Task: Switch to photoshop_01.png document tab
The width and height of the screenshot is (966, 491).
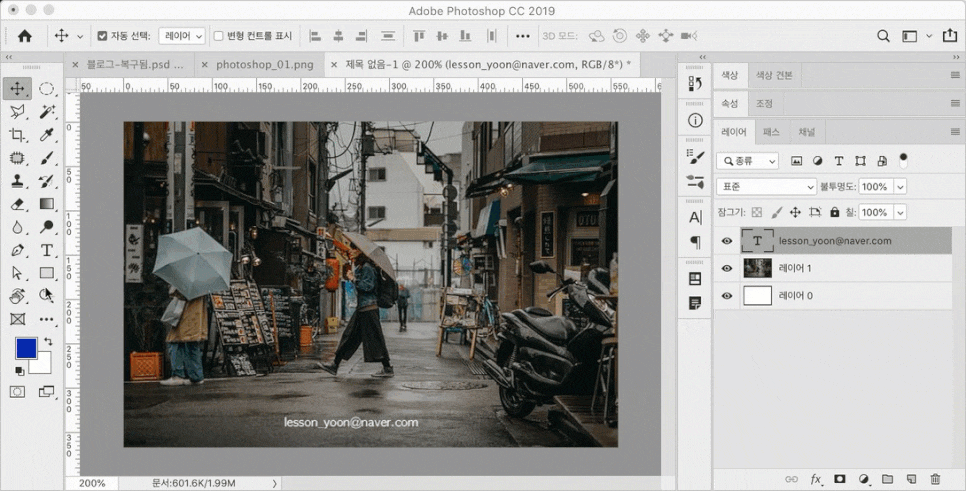Action: pos(265,64)
